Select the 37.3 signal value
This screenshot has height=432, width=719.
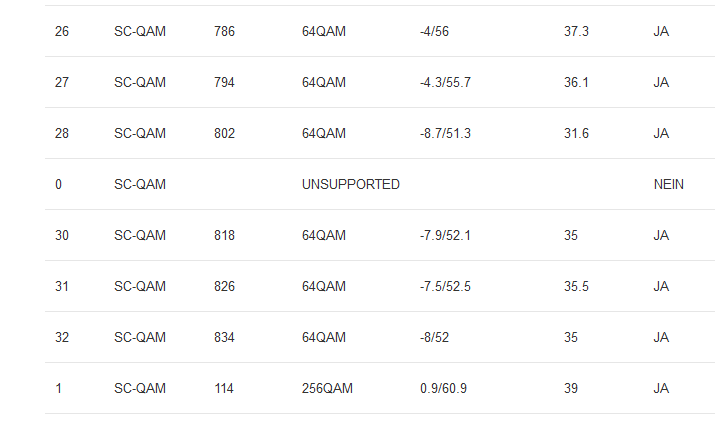coord(576,32)
